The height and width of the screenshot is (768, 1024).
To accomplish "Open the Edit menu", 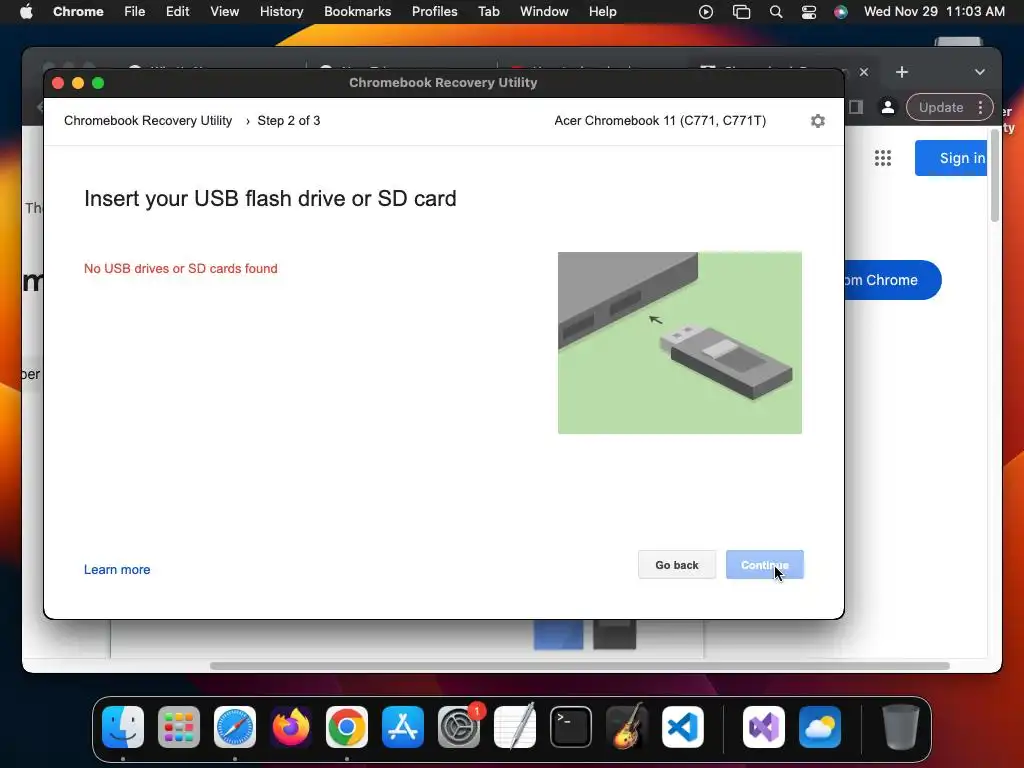I will coord(177,12).
